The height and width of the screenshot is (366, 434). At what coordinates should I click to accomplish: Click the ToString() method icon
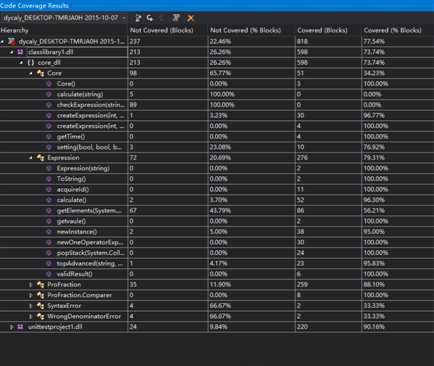[x=49, y=179]
